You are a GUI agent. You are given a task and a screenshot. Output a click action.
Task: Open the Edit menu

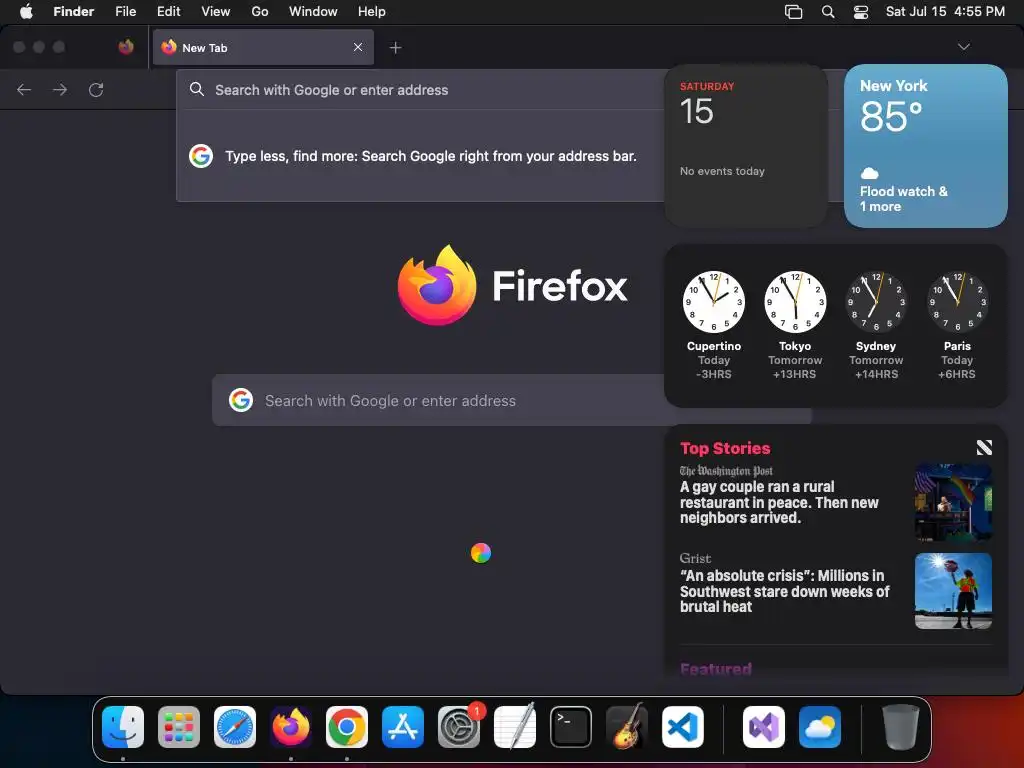point(168,12)
